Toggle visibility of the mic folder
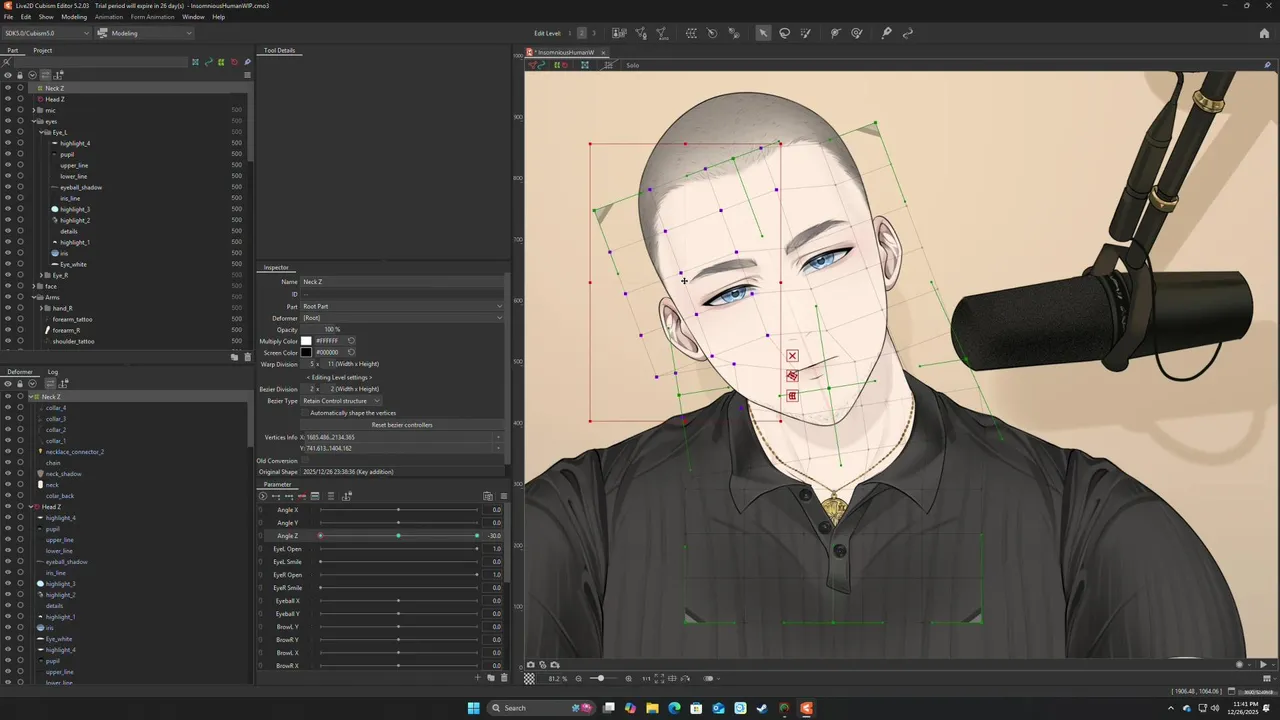This screenshot has width=1280, height=720. pos(8,110)
